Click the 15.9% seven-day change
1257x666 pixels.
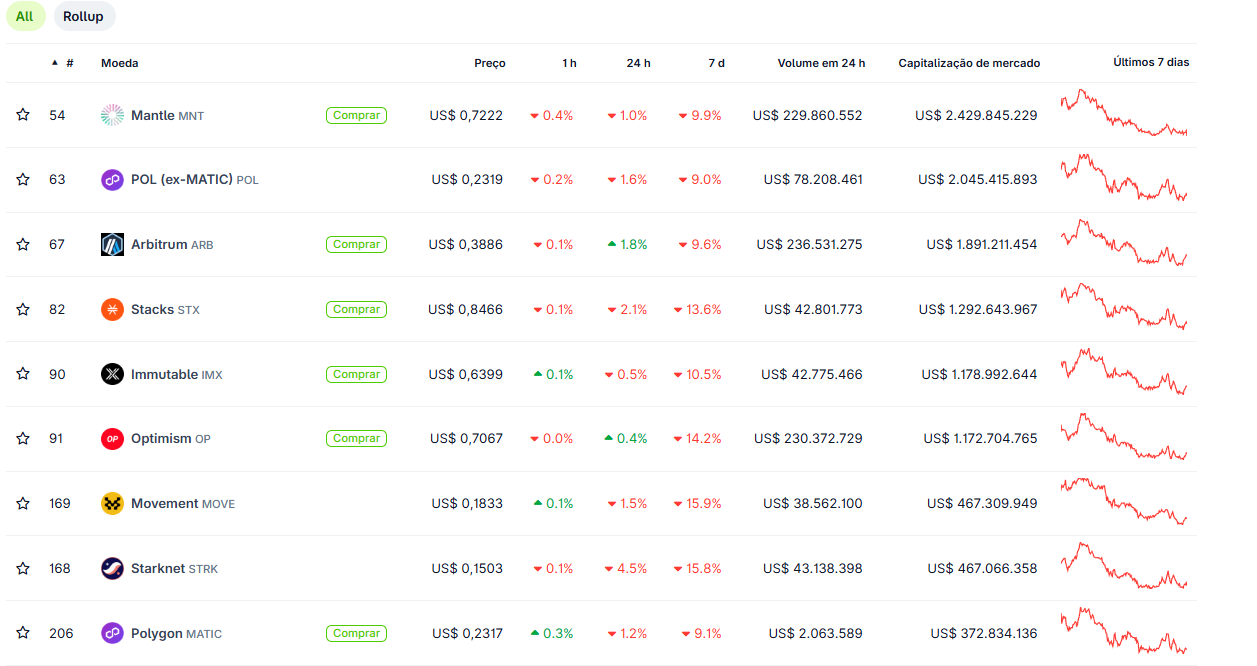pyautogui.click(x=698, y=503)
